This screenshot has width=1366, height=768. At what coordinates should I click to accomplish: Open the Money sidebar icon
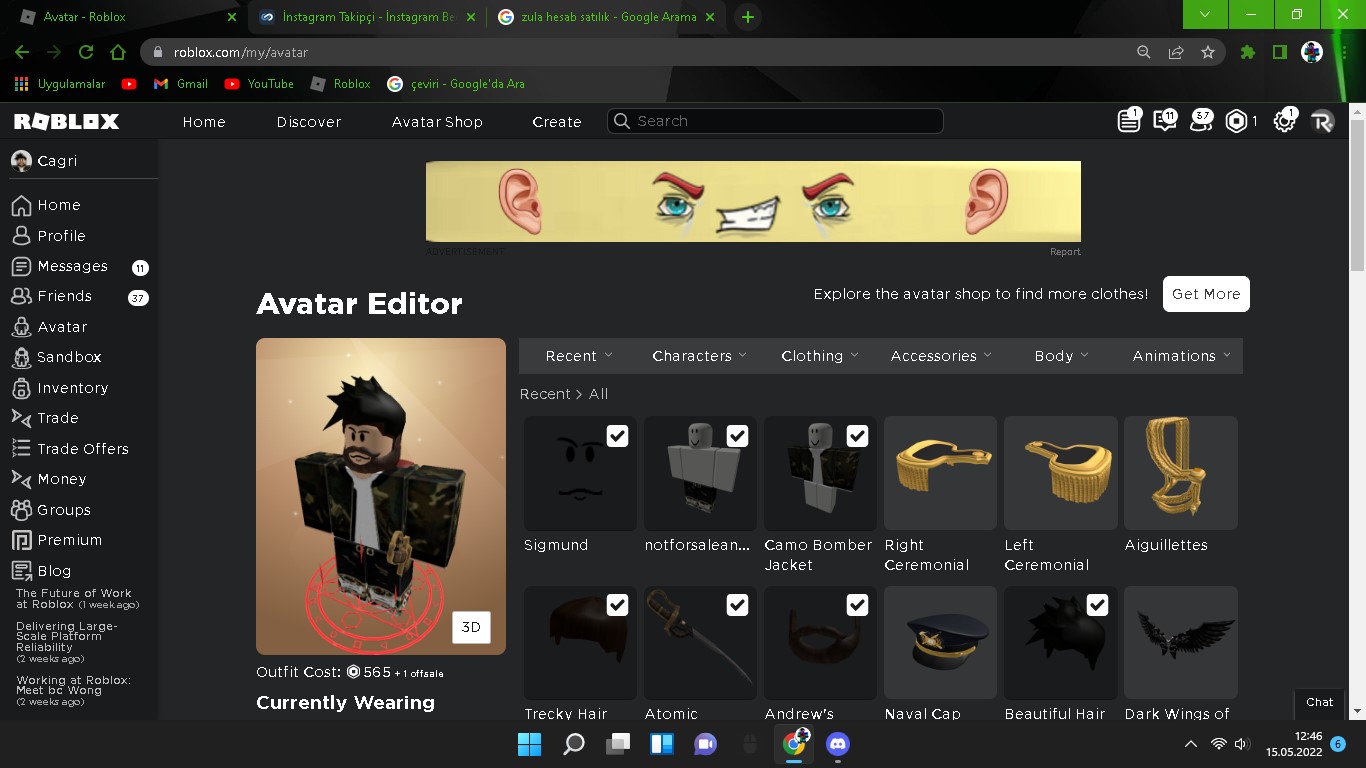(21, 479)
